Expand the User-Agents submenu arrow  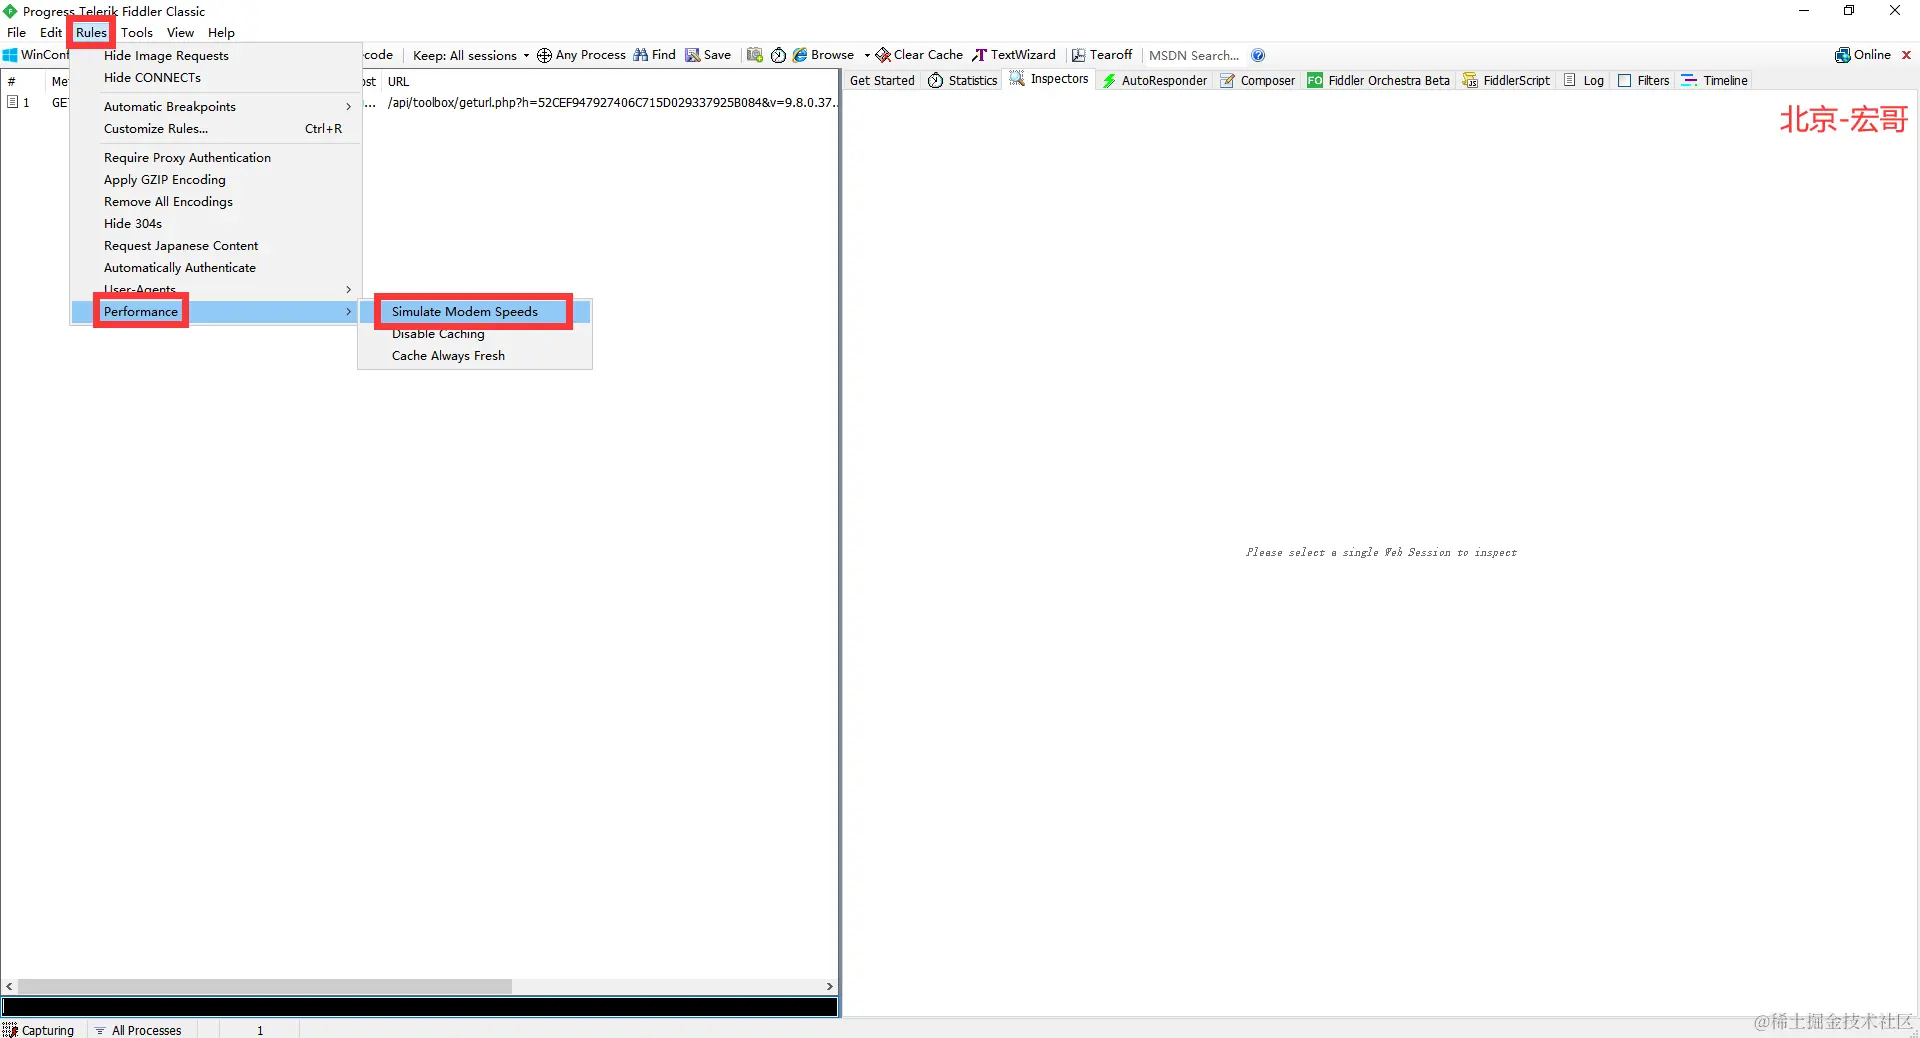(348, 289)
